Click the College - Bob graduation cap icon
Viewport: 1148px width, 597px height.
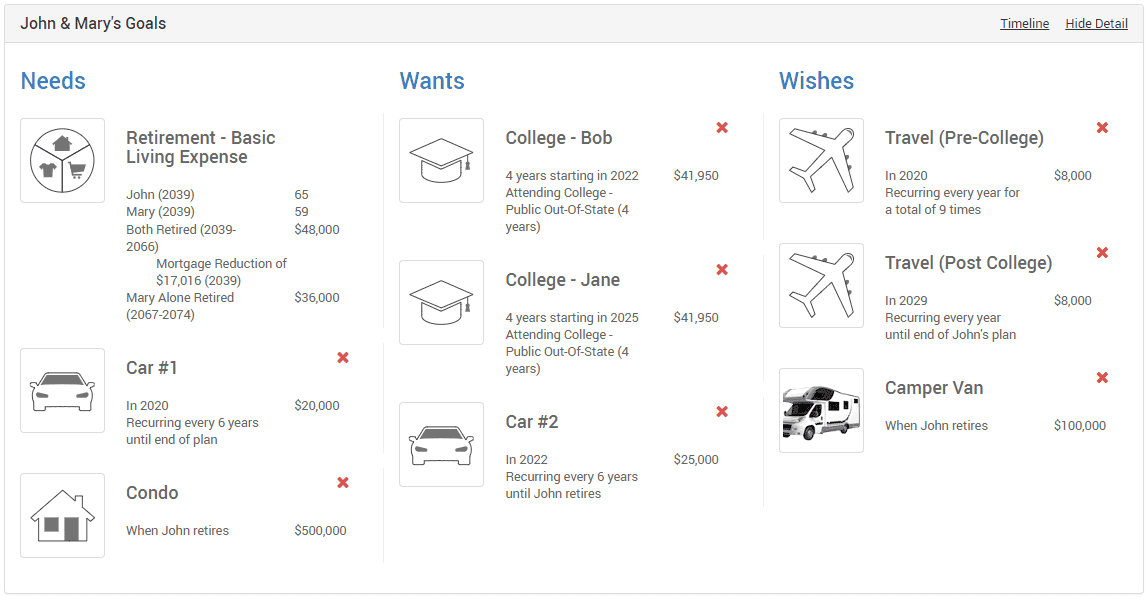(441, 160)
